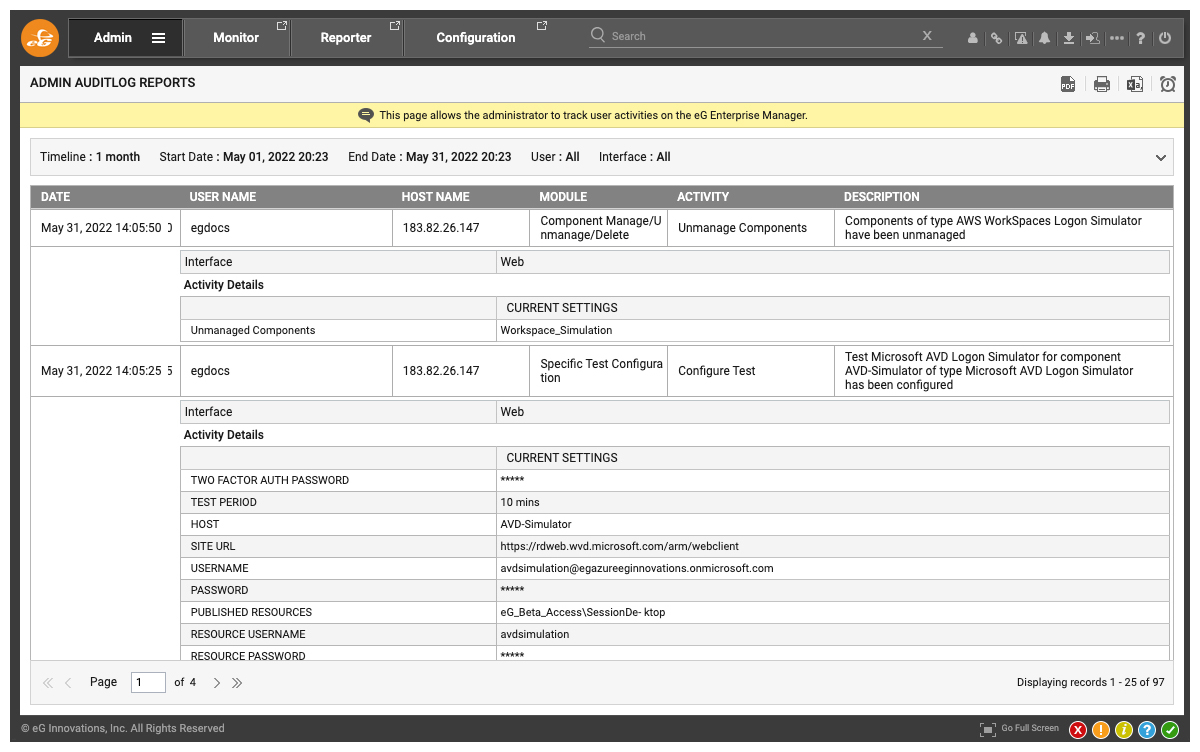Open the notifications bell icon

tap(1045, 38)
